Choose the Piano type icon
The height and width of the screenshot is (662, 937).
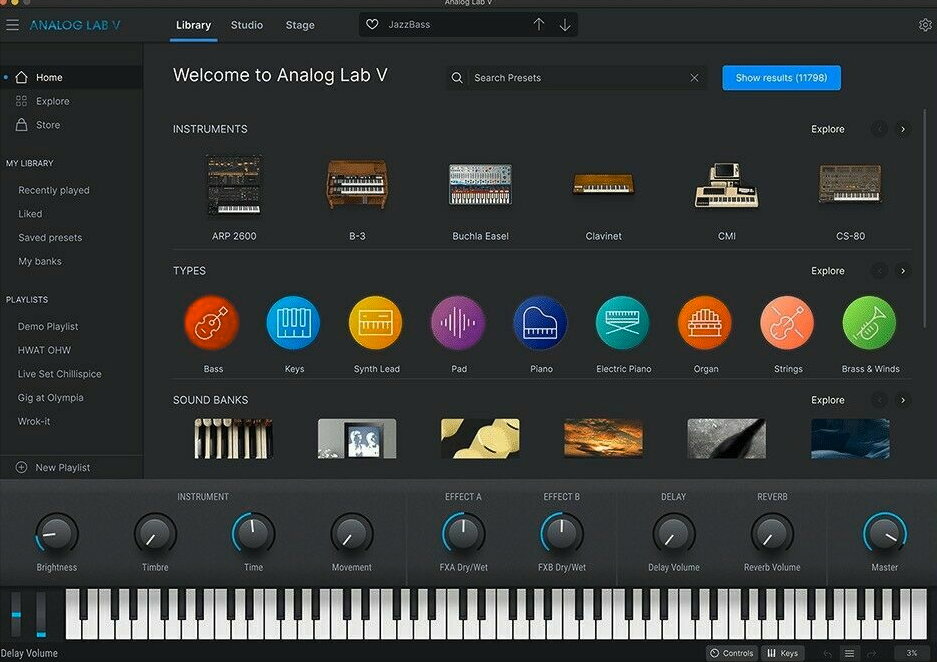click(x=540, y=323)
